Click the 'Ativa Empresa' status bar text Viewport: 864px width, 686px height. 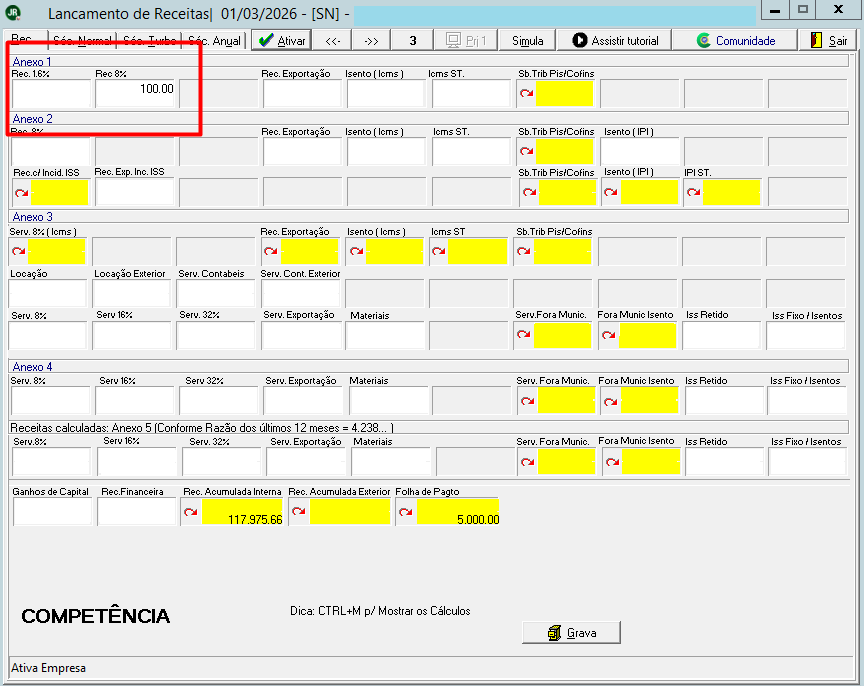(48, 668)
